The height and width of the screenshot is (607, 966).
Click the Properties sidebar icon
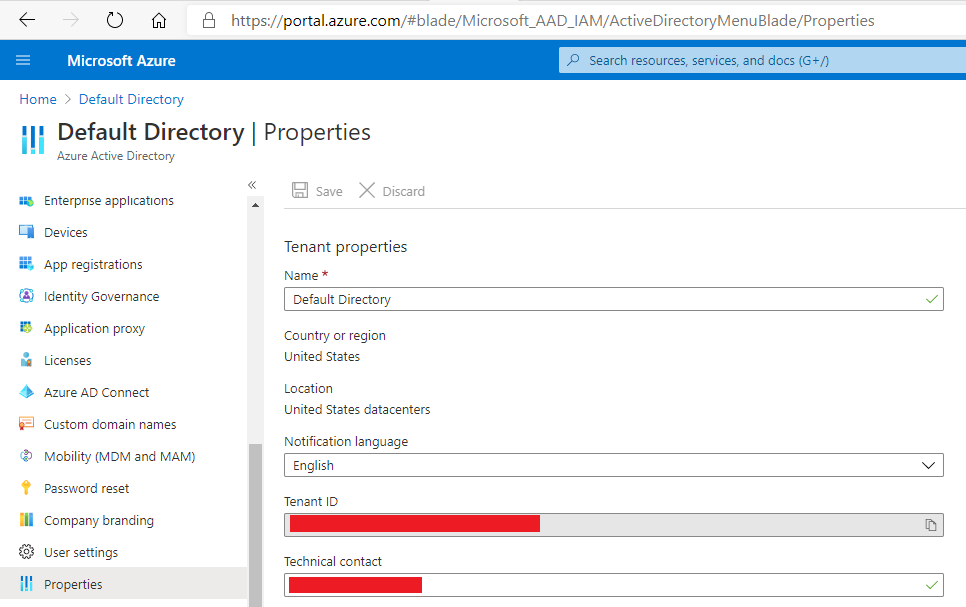click(26, 584)
